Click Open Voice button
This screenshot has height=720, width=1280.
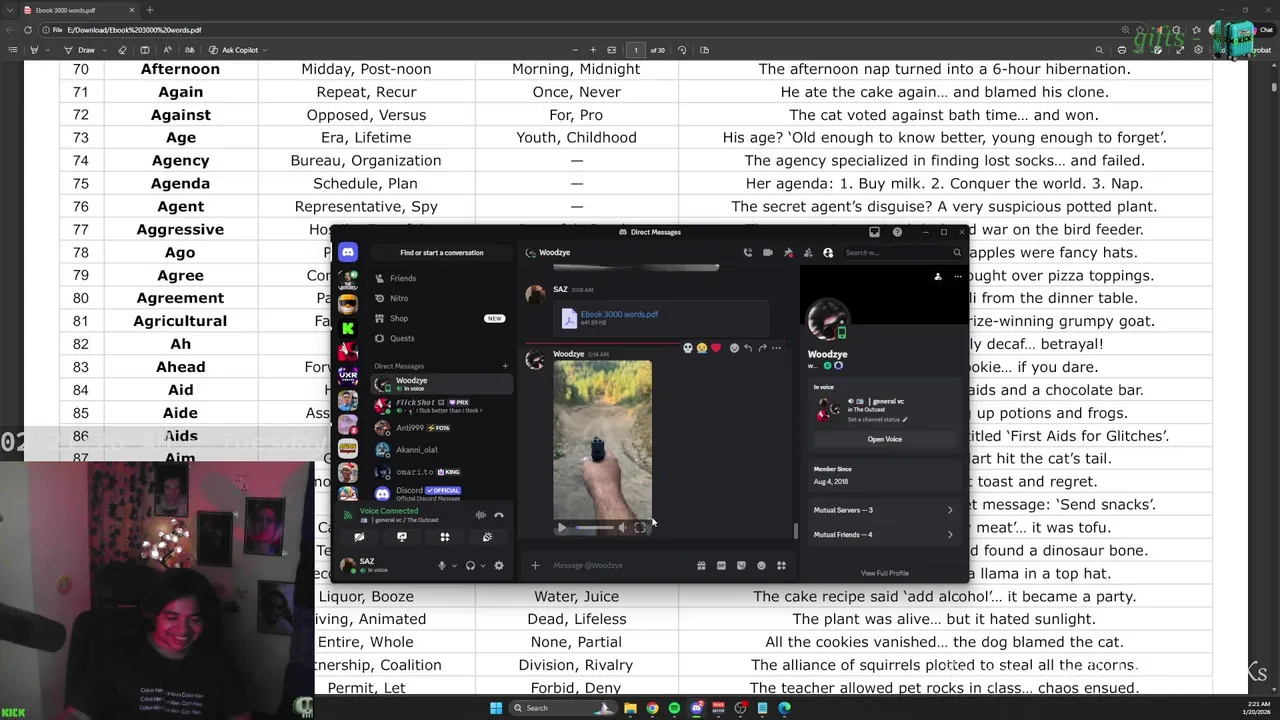[884, 439]
